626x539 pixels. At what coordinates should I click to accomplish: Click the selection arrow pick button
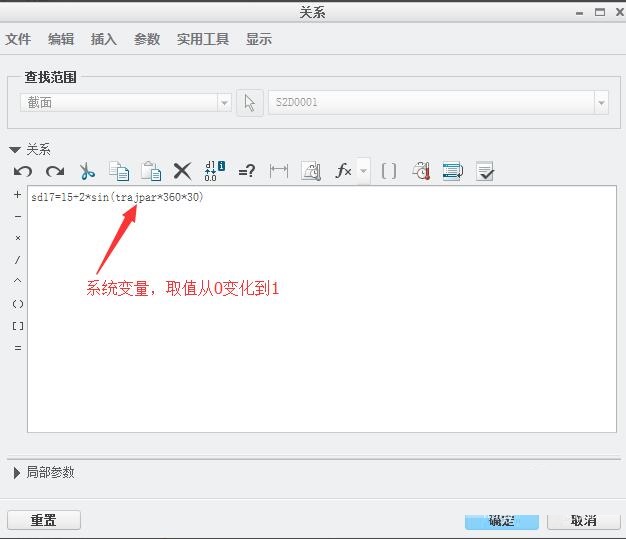(250, 103)
